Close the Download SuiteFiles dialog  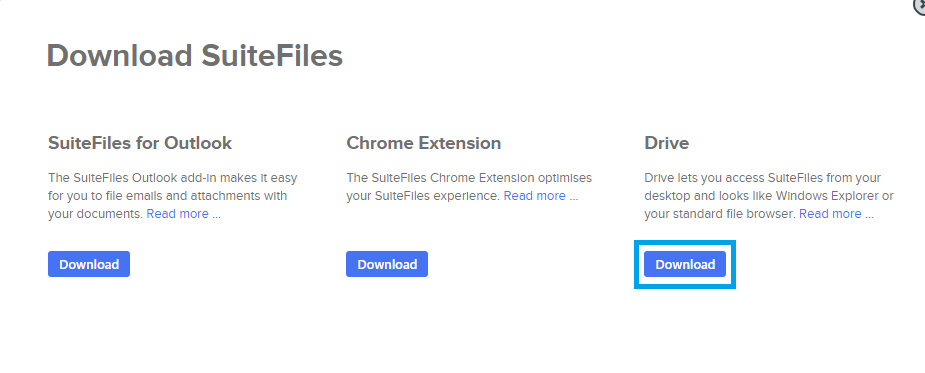coord(921,3)
